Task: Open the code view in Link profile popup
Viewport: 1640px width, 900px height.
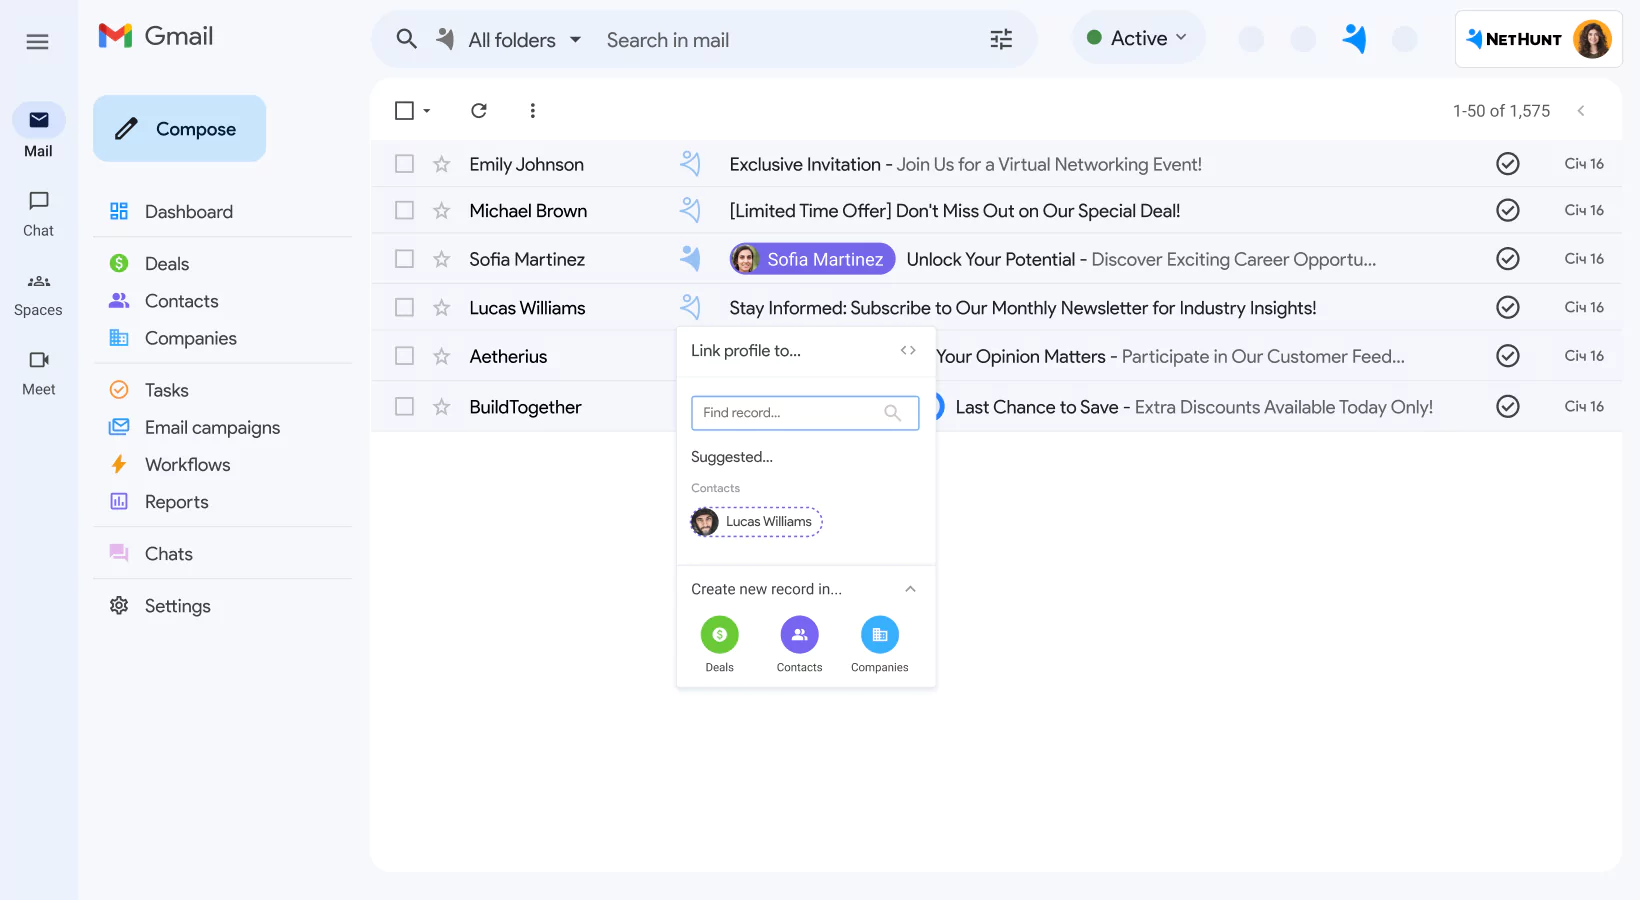Action: 908,350
